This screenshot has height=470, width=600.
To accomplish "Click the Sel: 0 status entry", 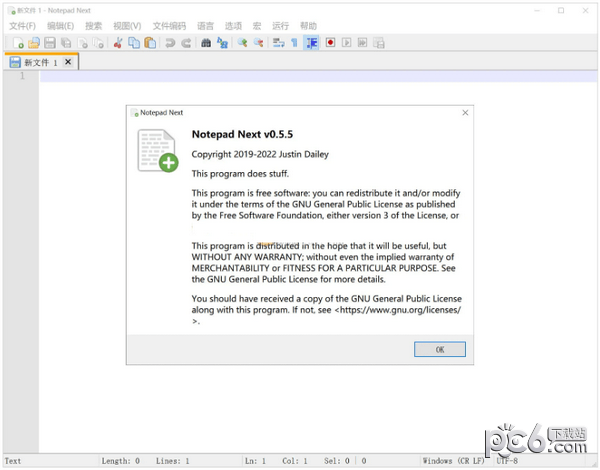I will point(337,461).
